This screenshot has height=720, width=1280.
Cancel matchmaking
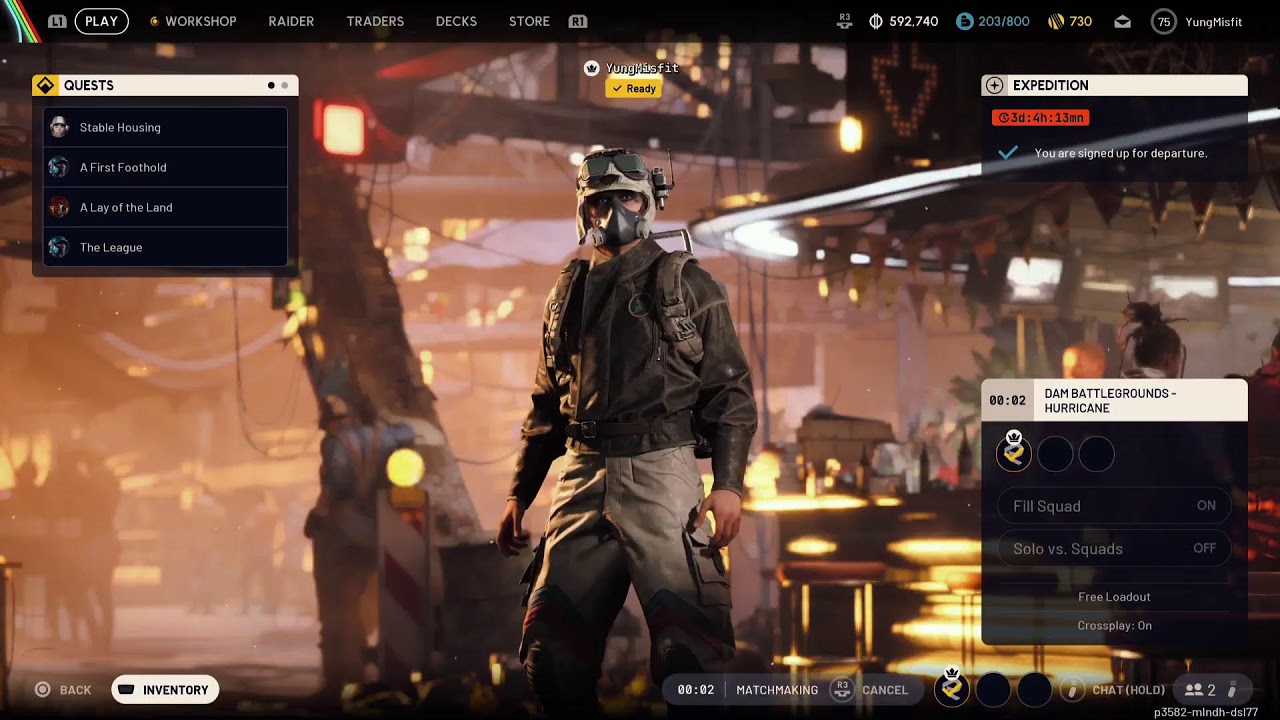885,690
